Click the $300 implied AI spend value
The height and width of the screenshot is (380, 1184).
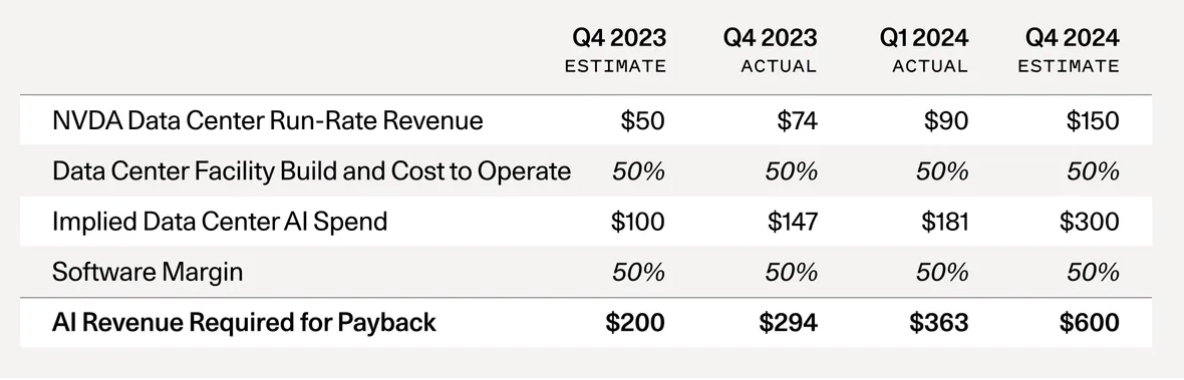[1090, 221]
